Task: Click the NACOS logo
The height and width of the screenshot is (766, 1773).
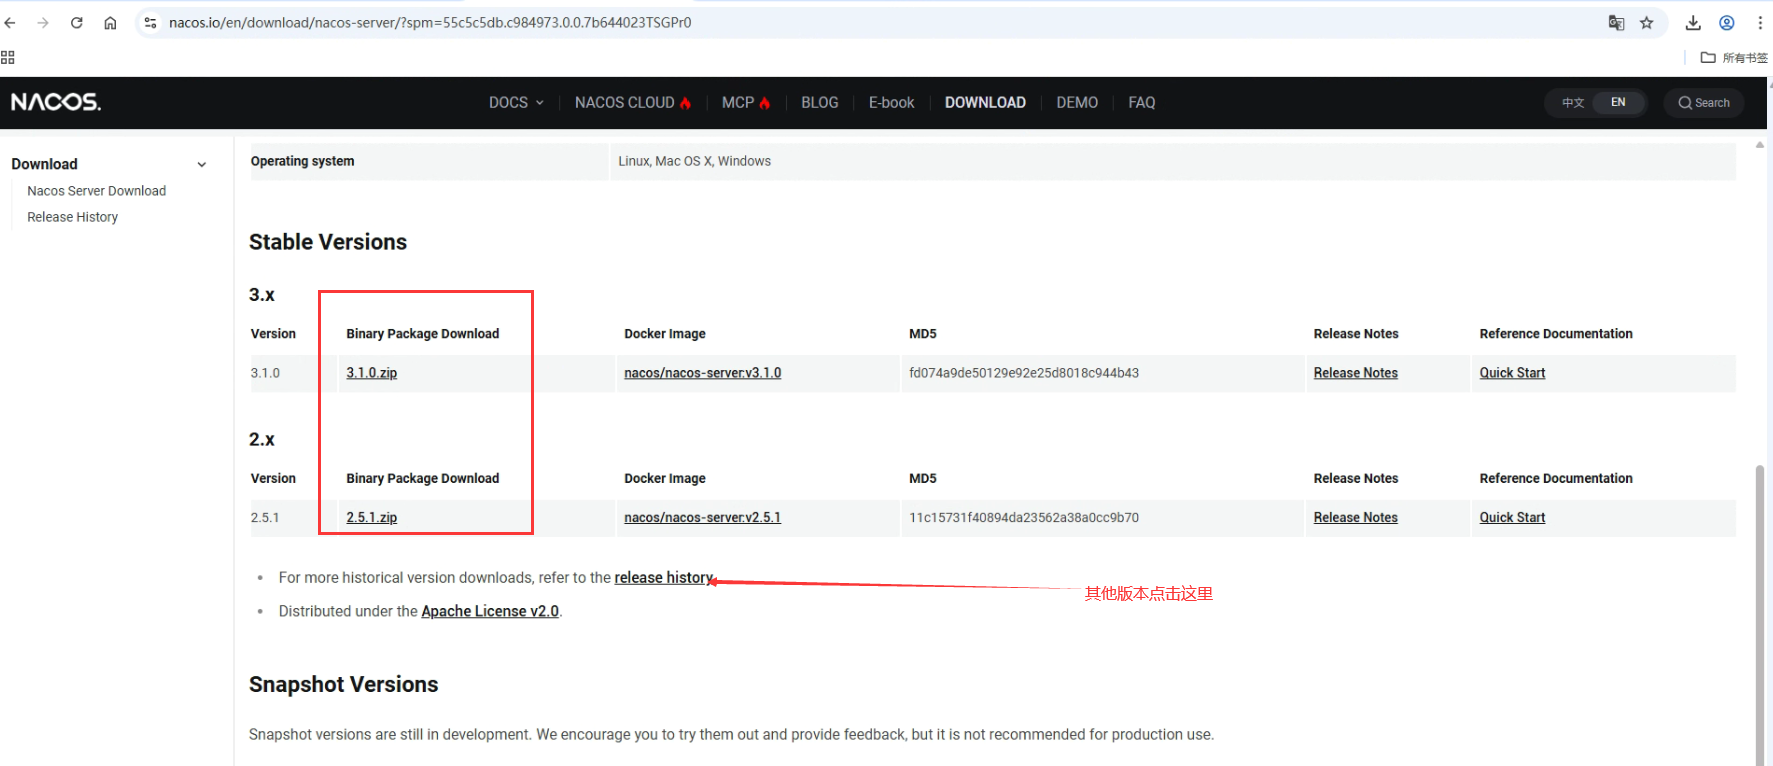Action: point(56,102)
